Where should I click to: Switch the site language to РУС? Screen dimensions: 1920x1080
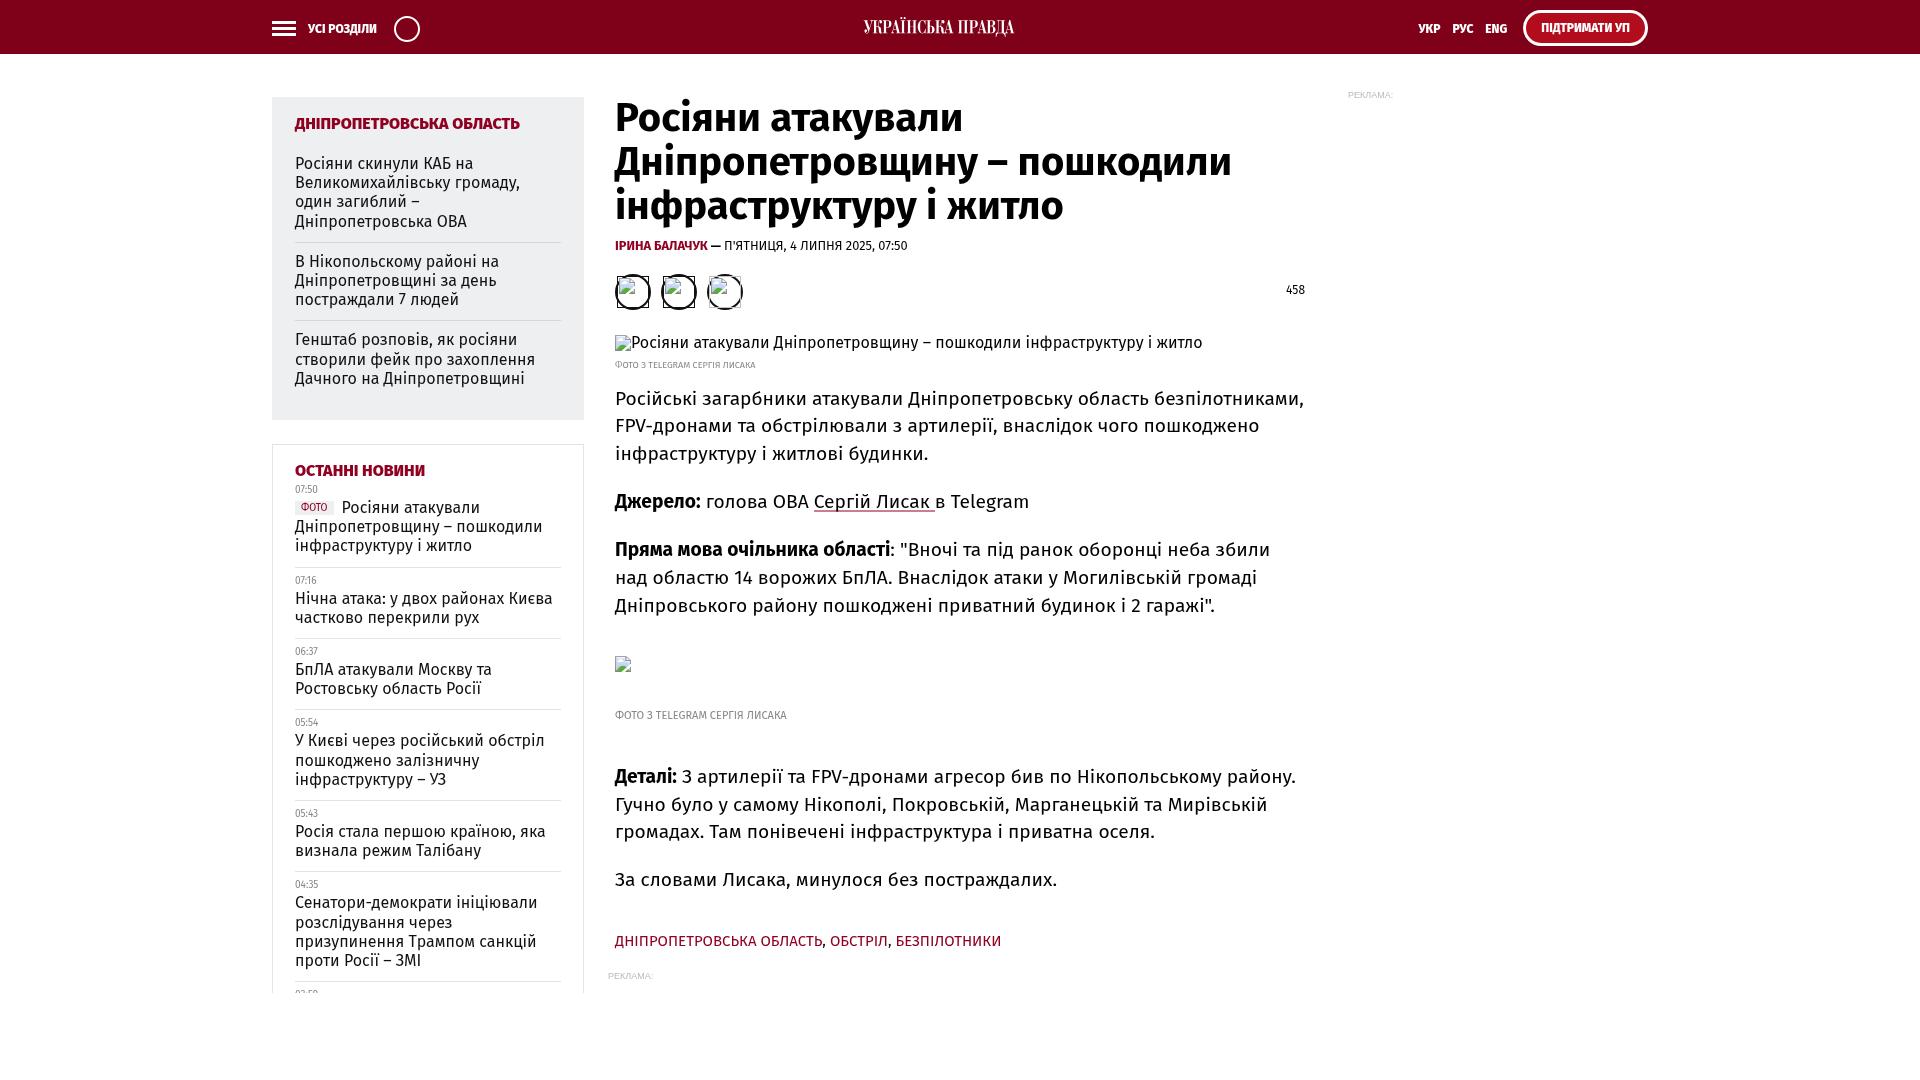point(1462,29)
